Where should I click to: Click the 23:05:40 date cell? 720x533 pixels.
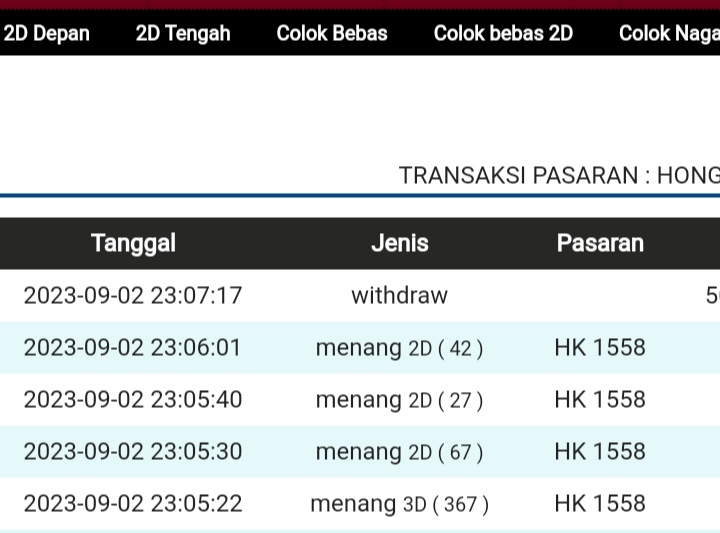pyautogui.click(x=133, y=399)
